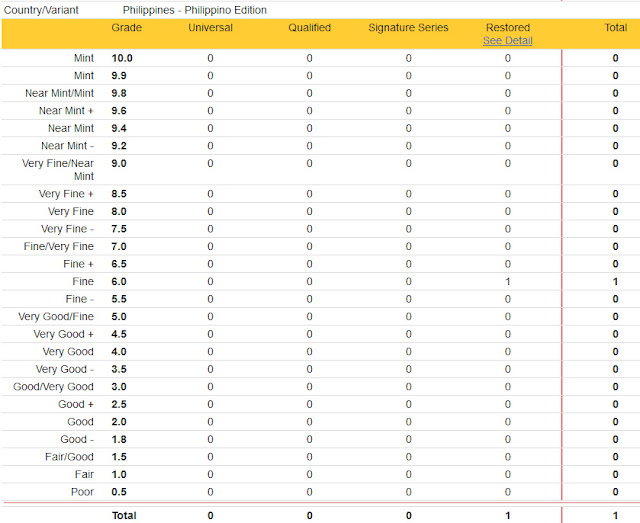
Task: Click the Signature Series count in the 8.0 row
Action: pos(409,211)
